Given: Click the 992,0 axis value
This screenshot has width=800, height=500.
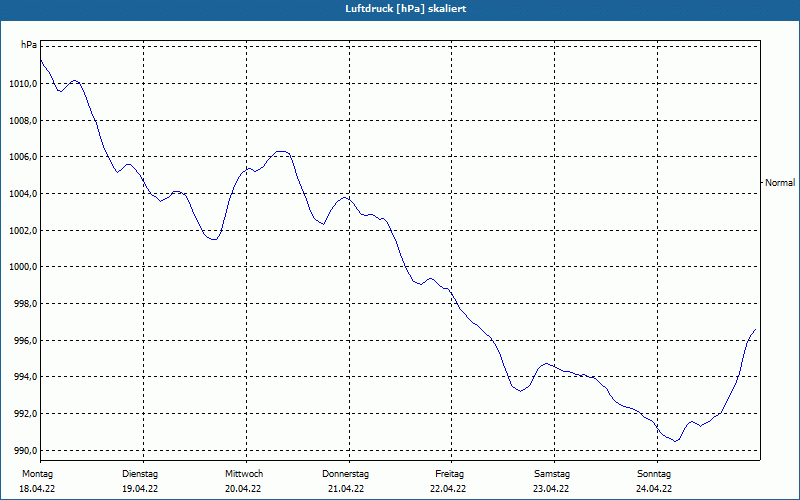Looking at the screenshot, I should point(26,414).
